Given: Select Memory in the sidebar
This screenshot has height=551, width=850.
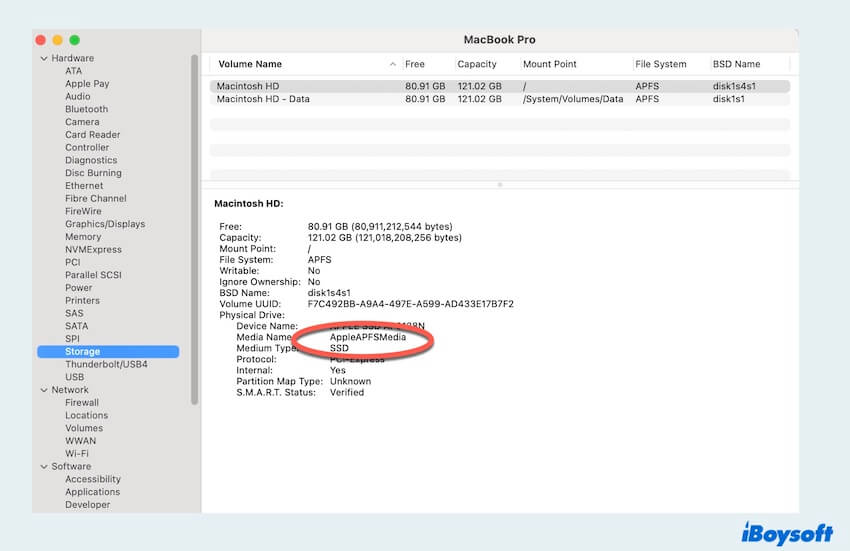Looking at the screenshot, I should [83, 236].
